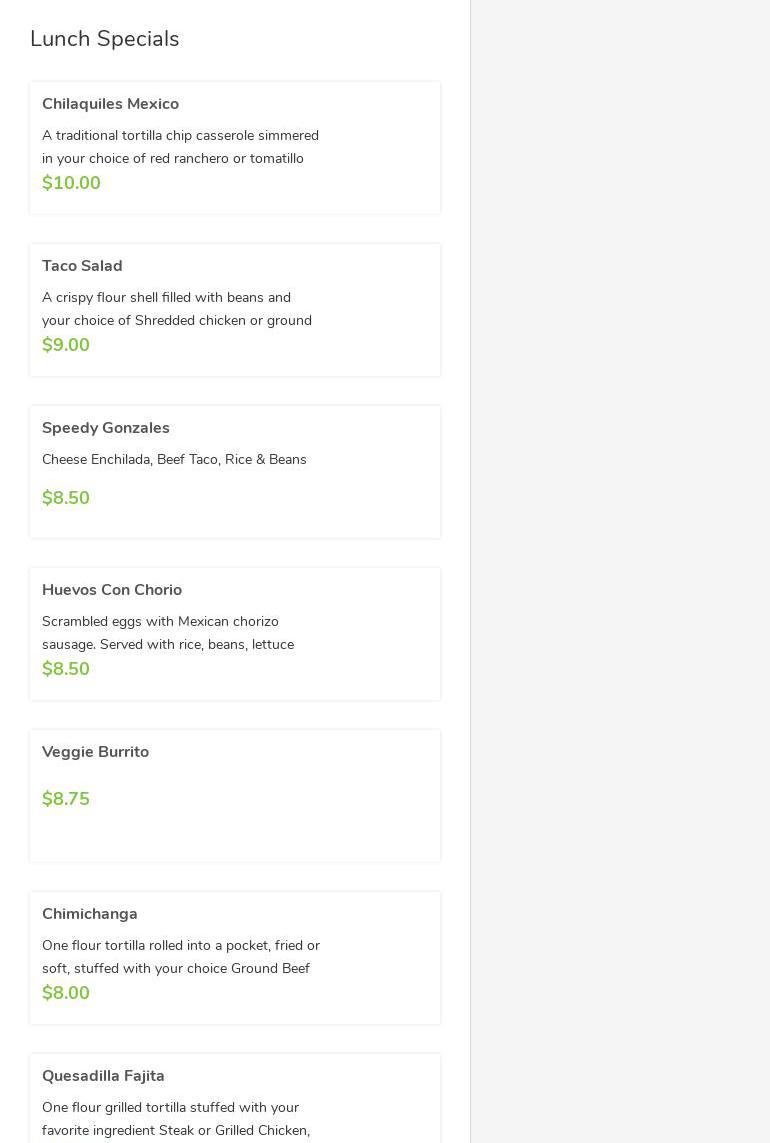The image size is (770, 1143).
Task: Click the Lunch Specials section heading
Action: [105, 39]
